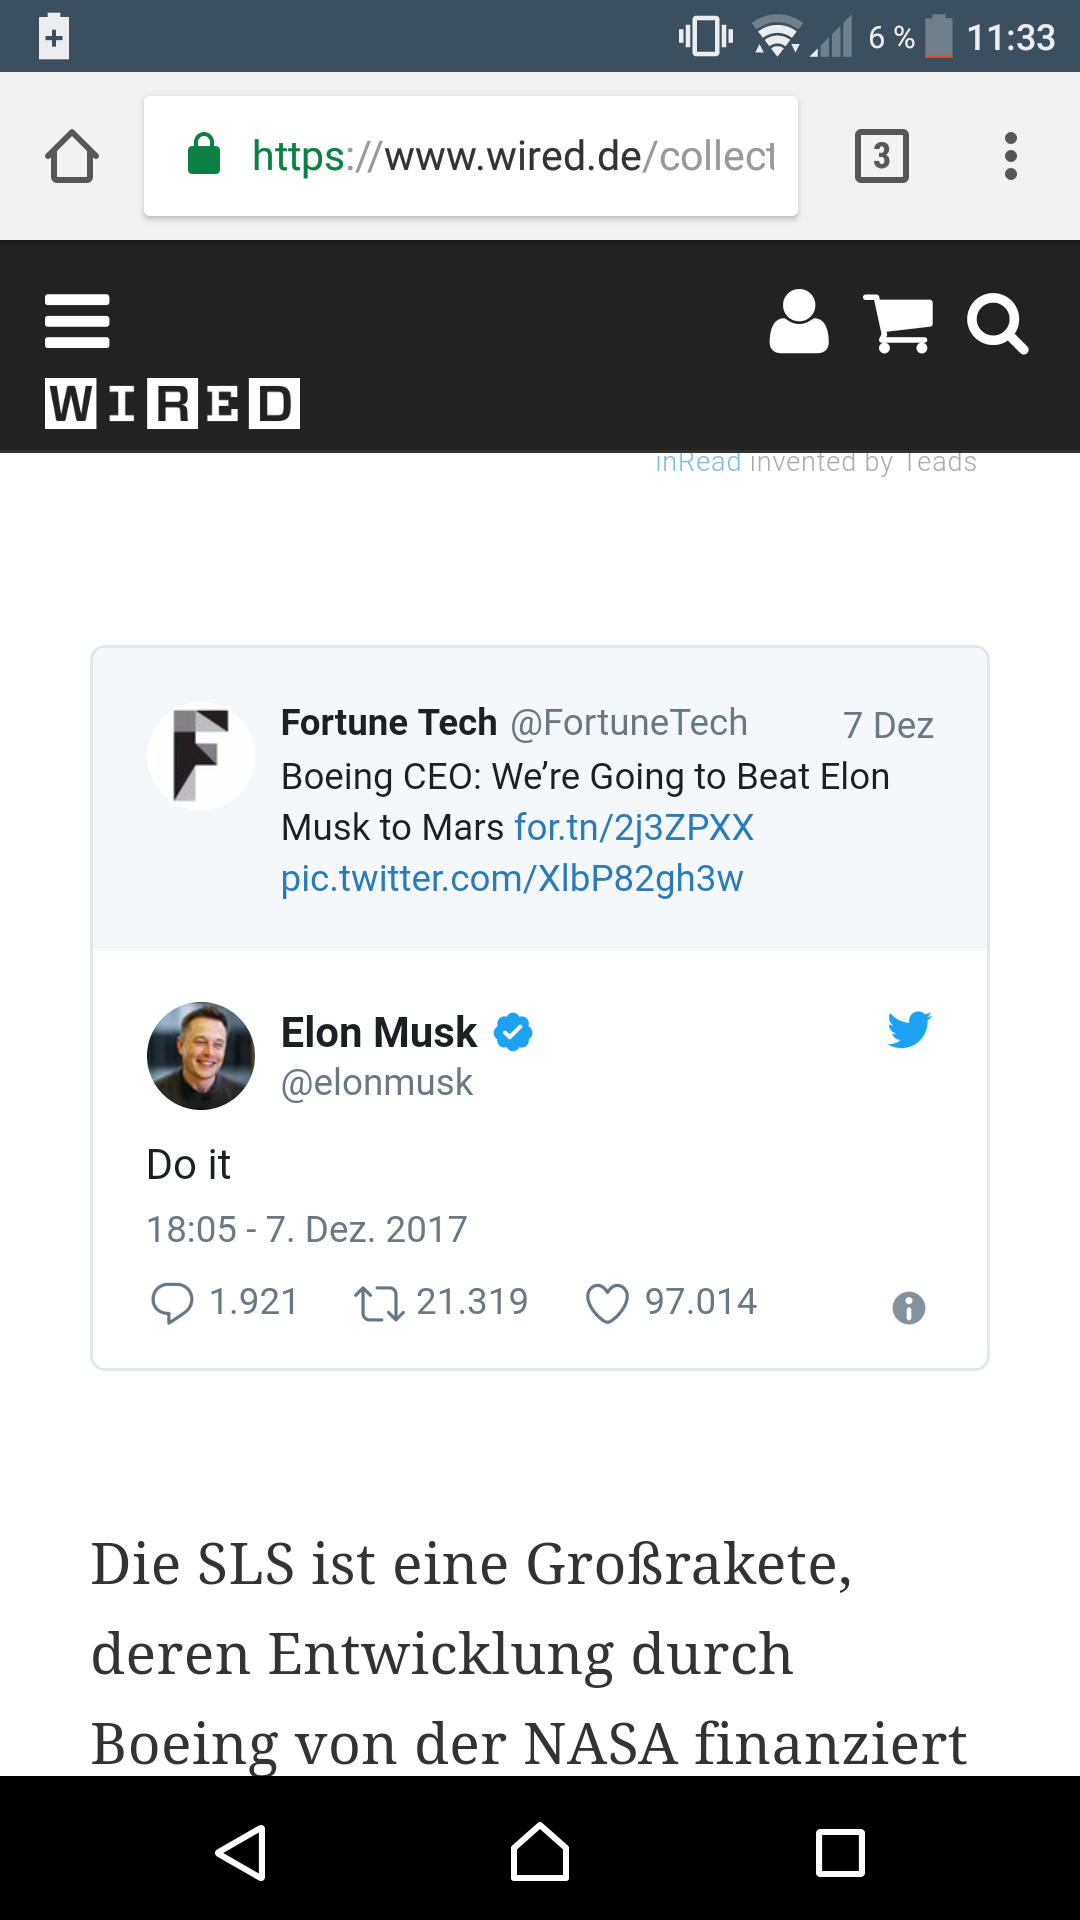
Task: Open the user account icon
Action: tap(799, 322)
